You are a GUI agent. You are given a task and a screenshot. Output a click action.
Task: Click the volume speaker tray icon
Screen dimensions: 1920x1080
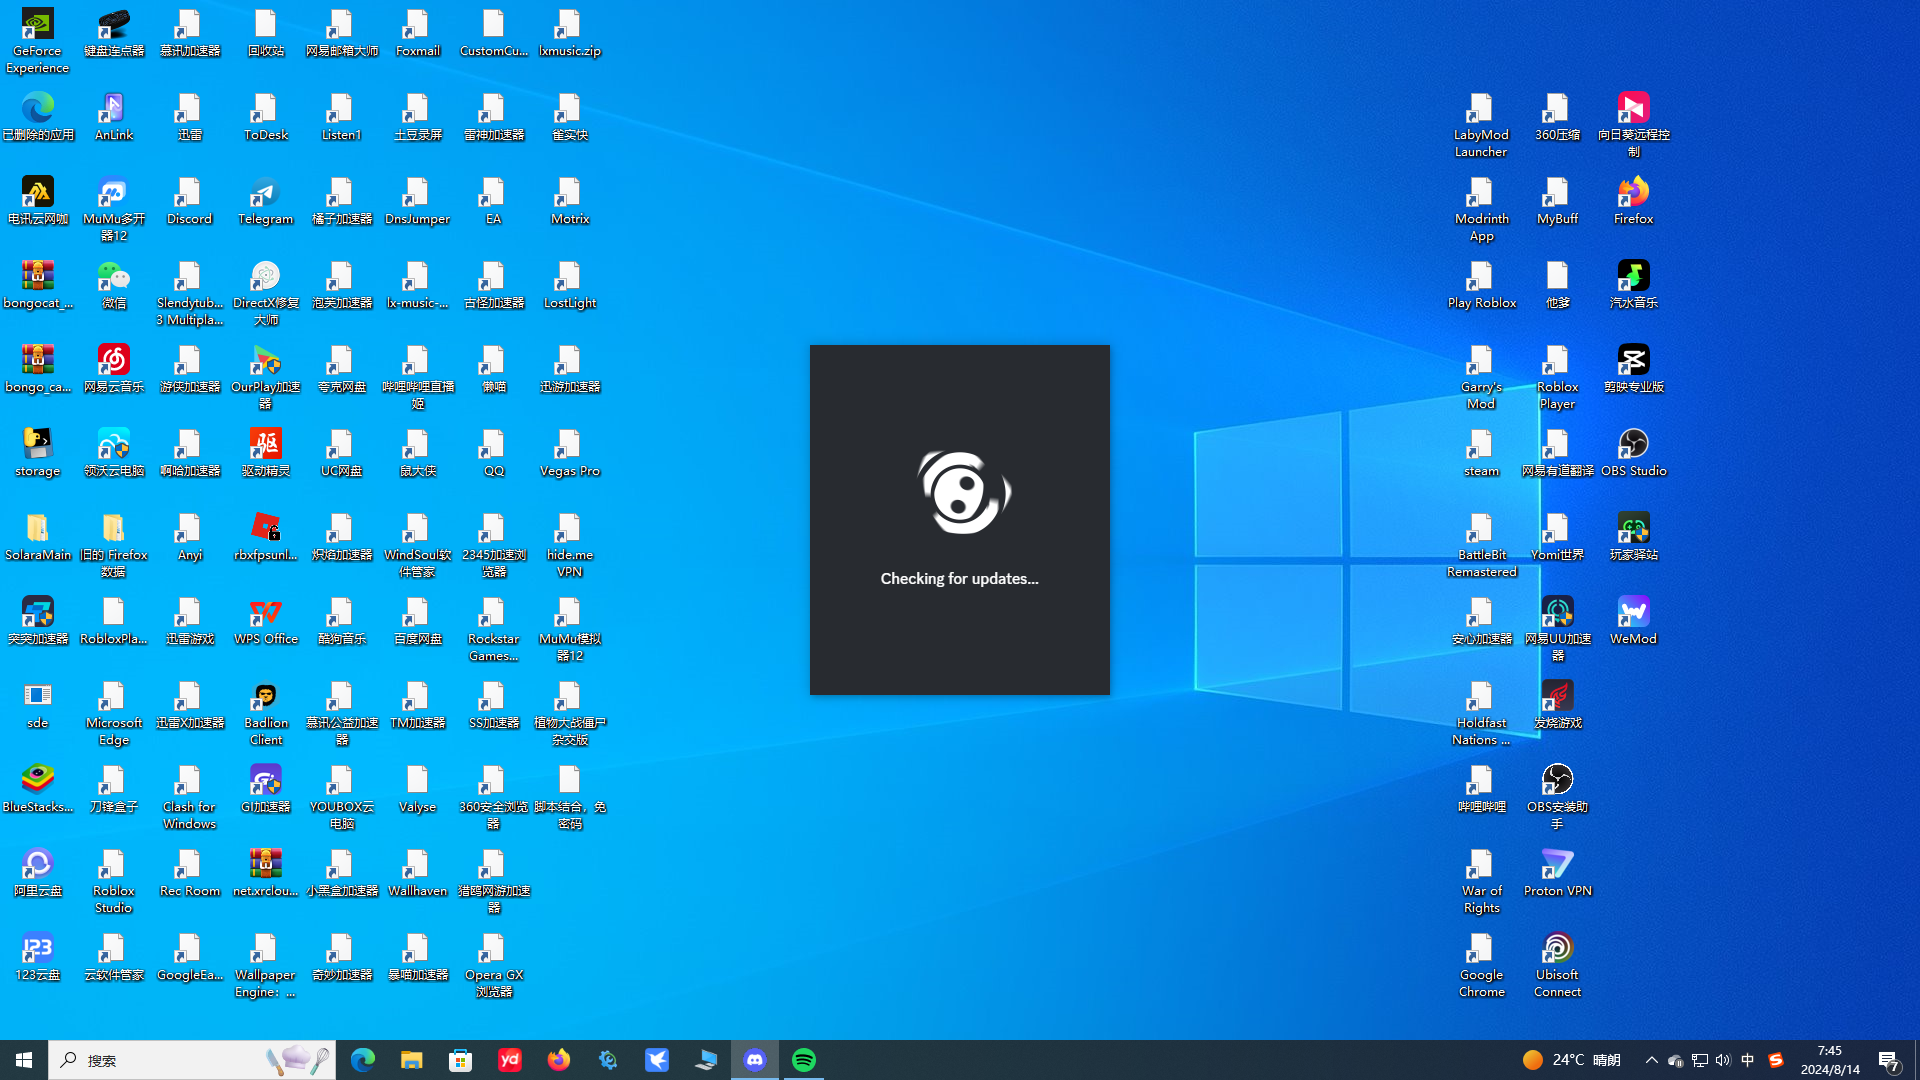click(x=1723, y=1060)
